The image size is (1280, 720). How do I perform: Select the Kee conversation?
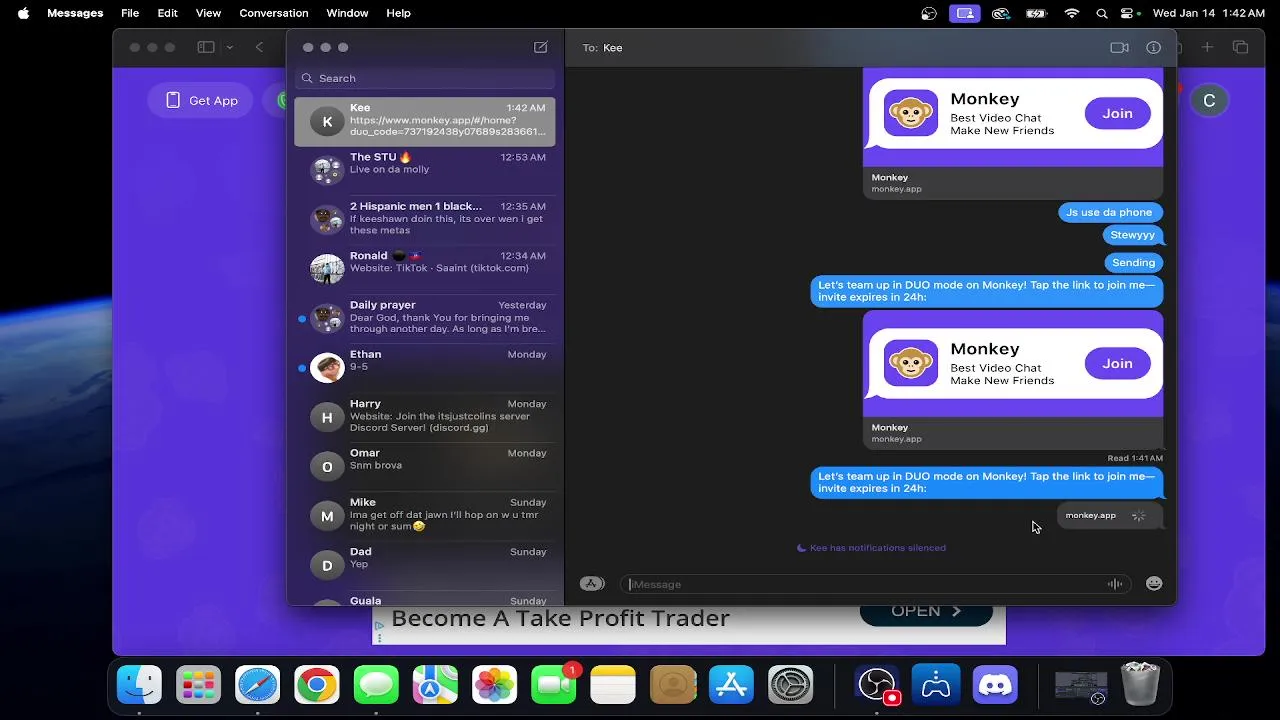click(x=425, y=121)
